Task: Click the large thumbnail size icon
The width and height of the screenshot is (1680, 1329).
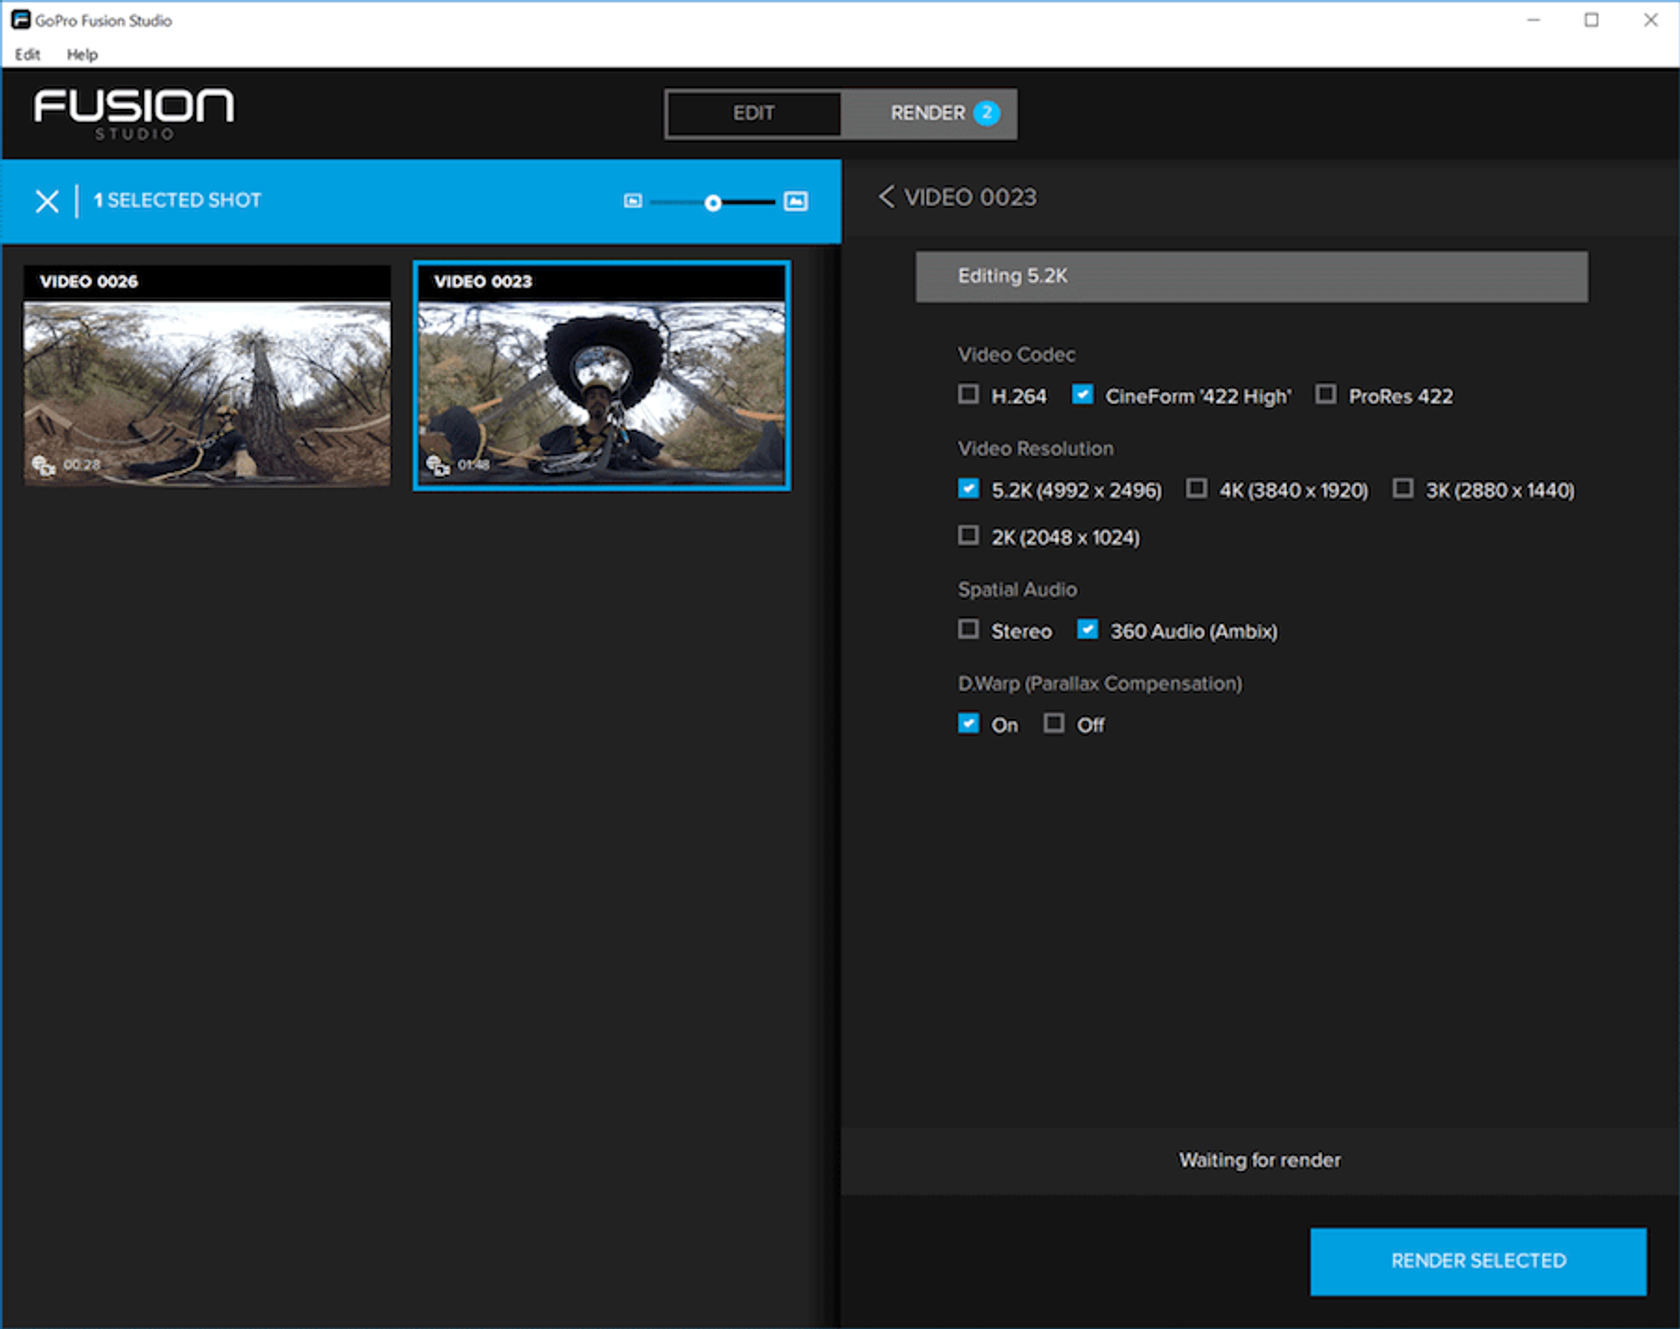Action: pos(796,201)
